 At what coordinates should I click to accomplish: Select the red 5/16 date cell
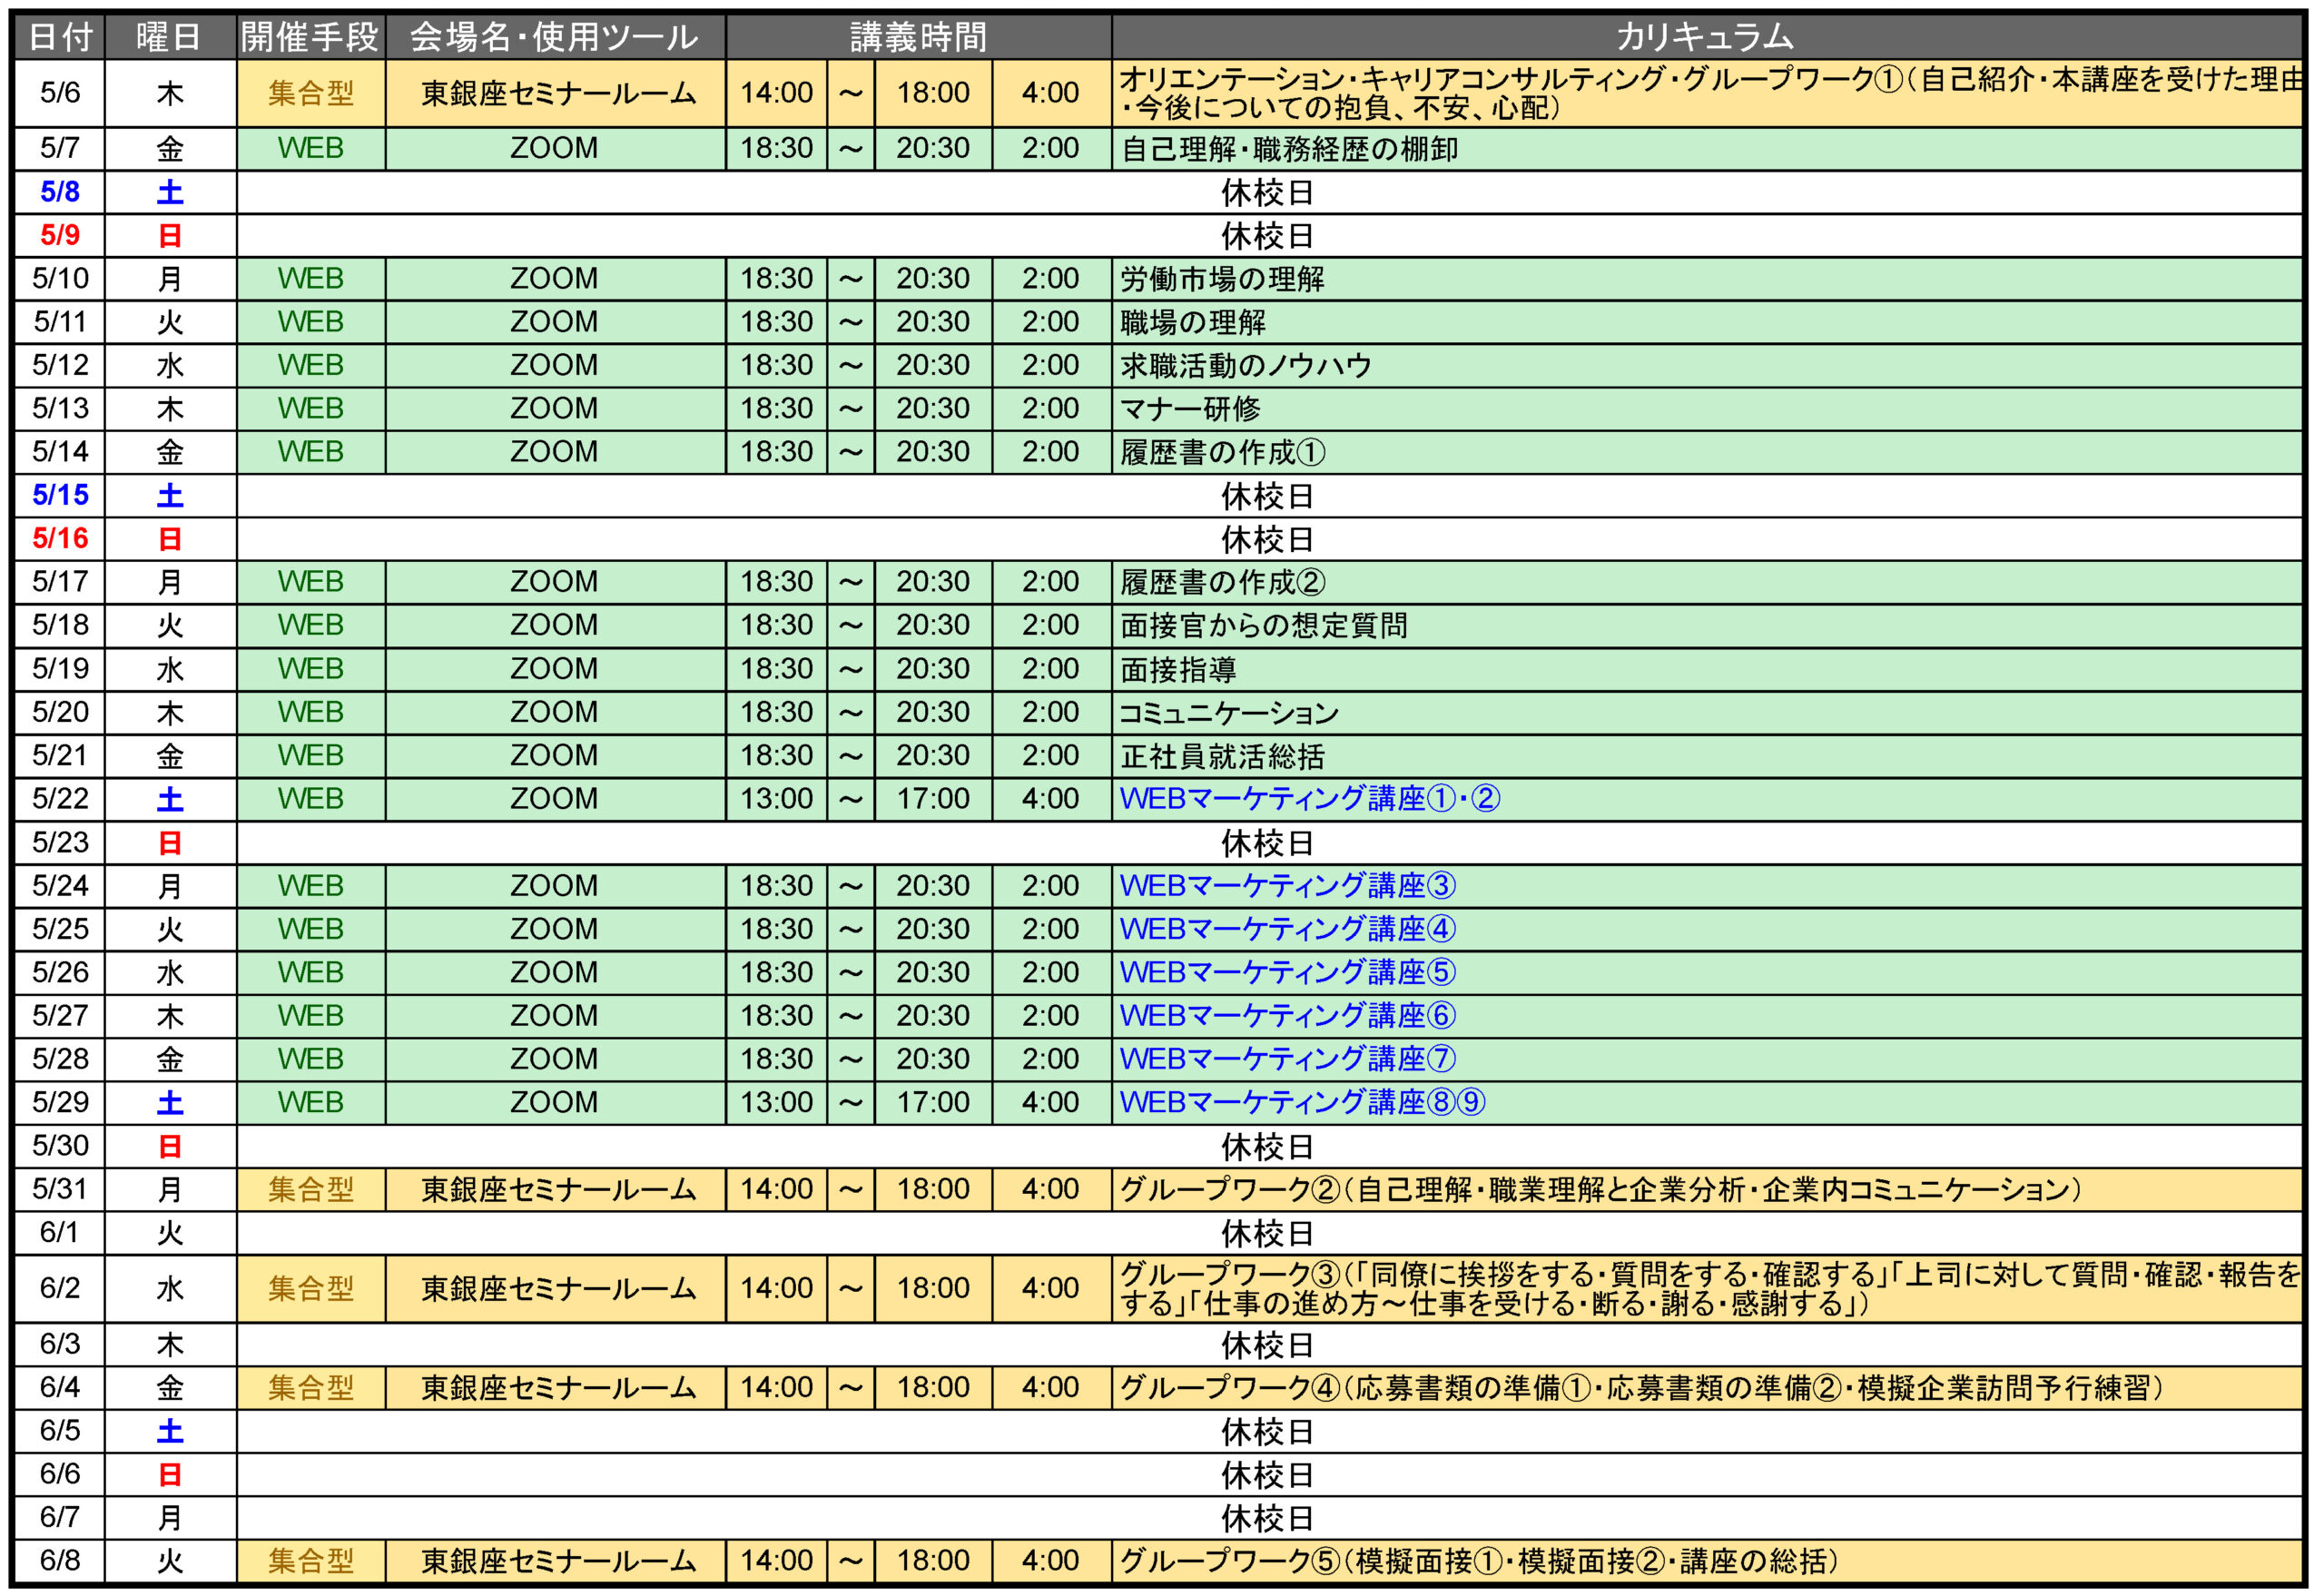coord(60,539)
